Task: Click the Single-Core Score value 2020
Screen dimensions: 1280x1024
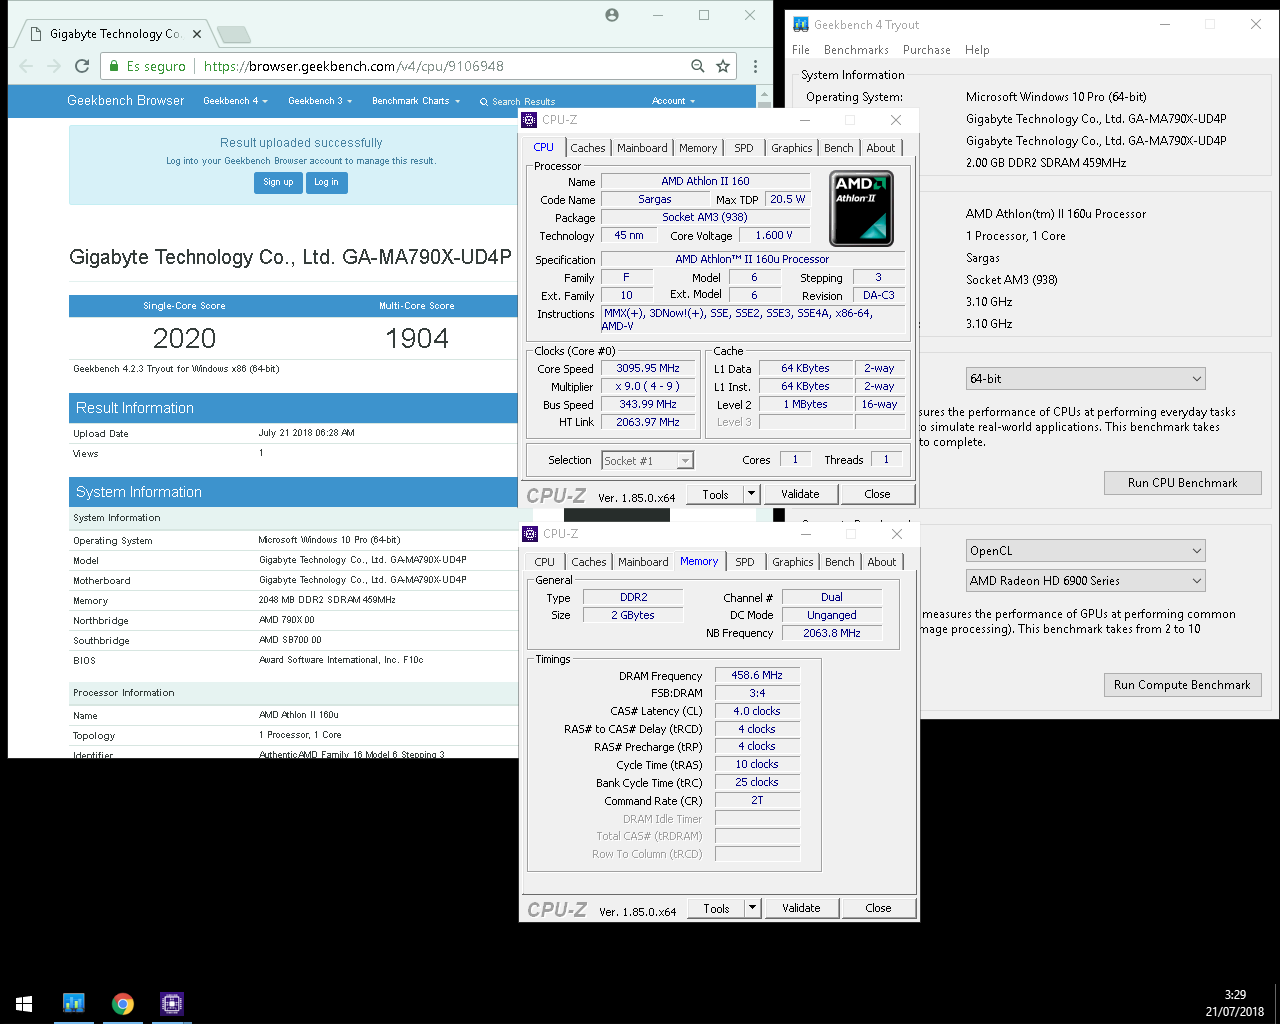Action: coord(184,338)
